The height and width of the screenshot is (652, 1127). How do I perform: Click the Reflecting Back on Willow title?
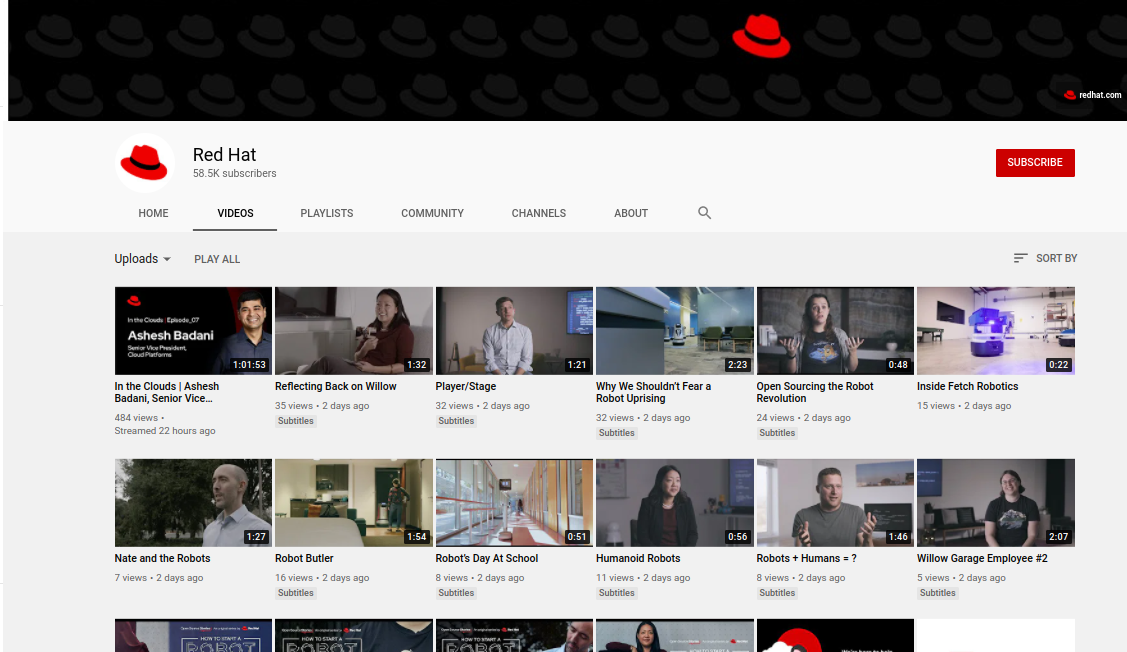[336, 386]
